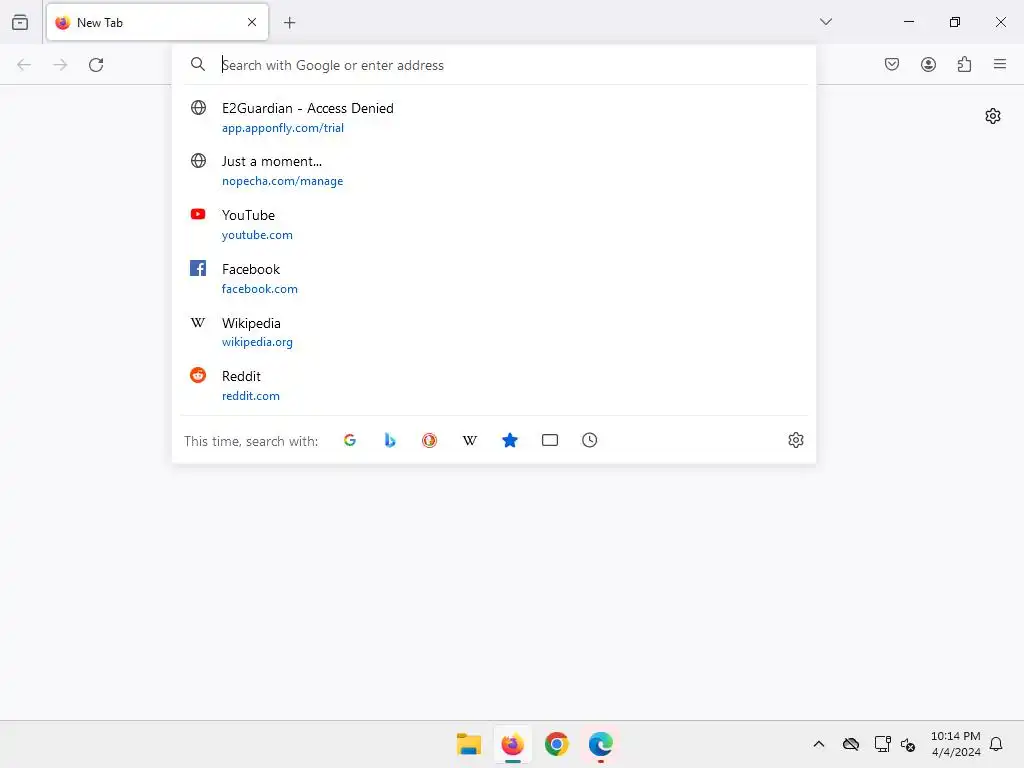The width and height of the screenshot is (1024, 768).
Task: Open the Just a moment... suggestion
Action: pos(494,170)
